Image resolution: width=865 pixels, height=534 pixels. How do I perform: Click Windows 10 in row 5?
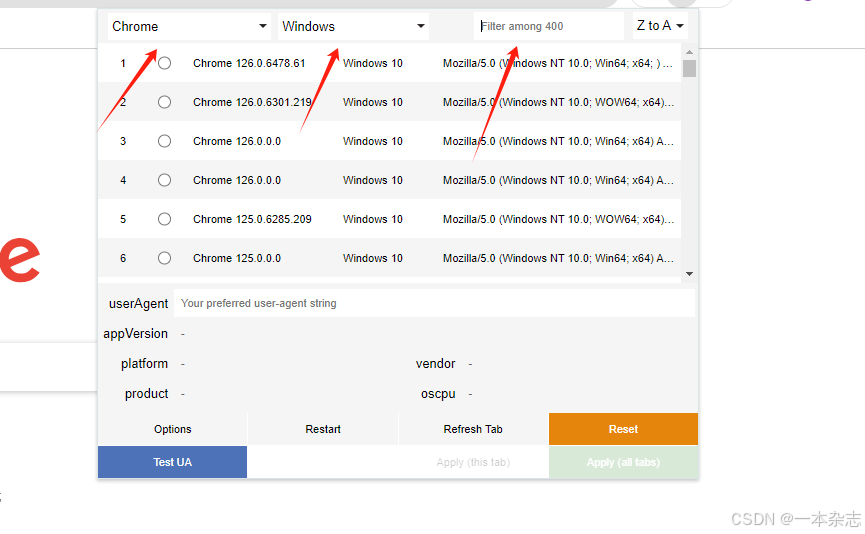[x=372, y=219]
